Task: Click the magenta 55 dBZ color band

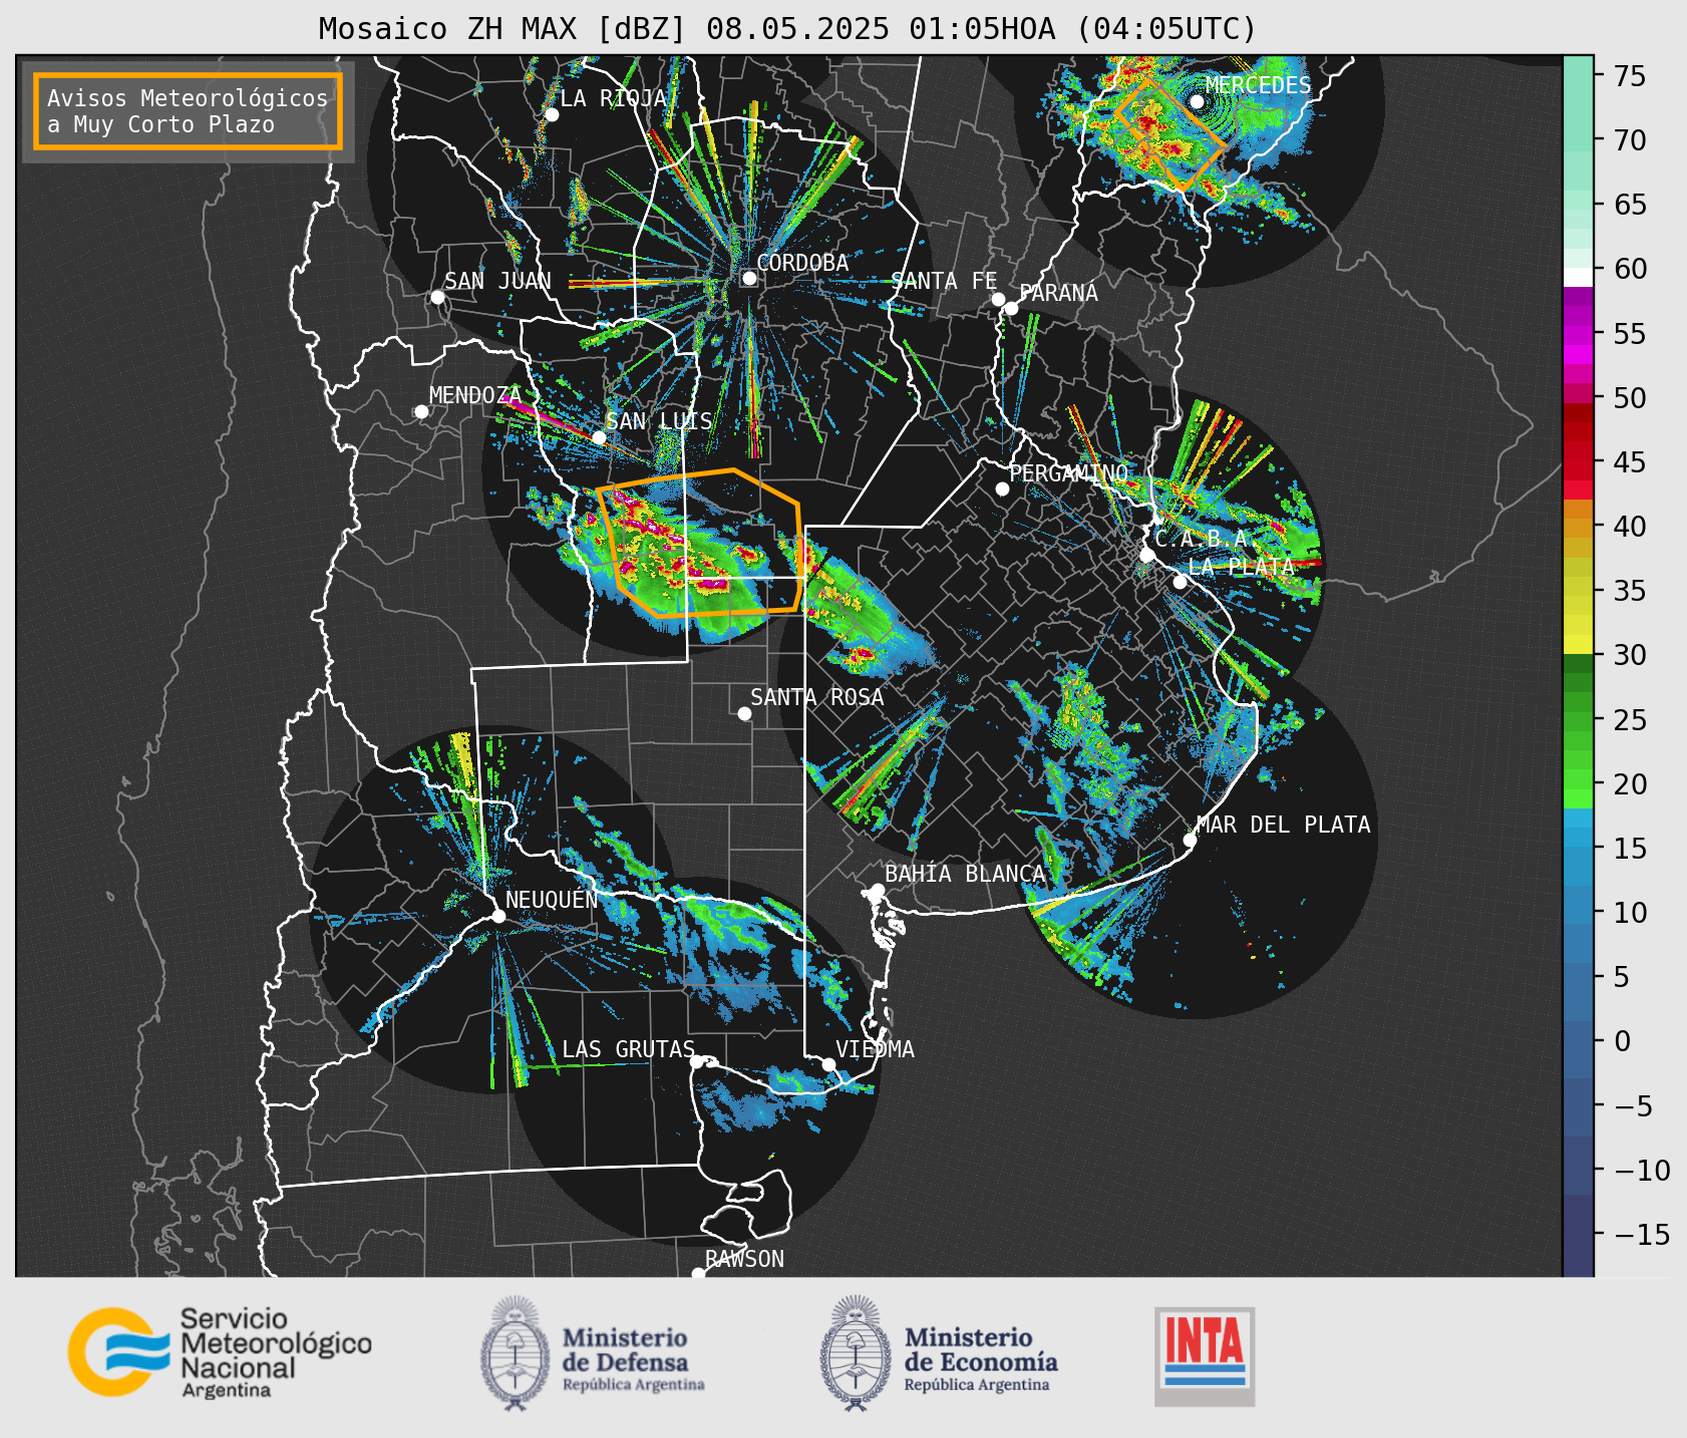Action: click(x=1578, y=334)
